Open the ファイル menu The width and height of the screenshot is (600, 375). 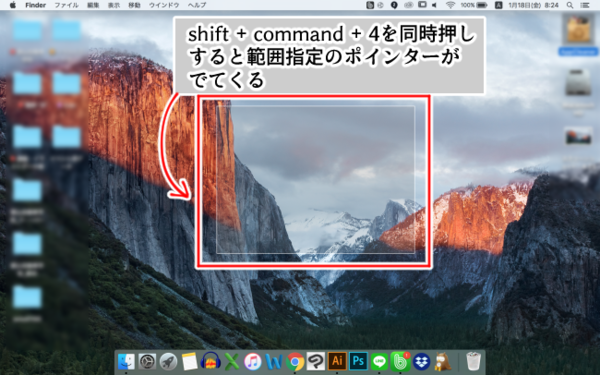(x=66, y=5)
